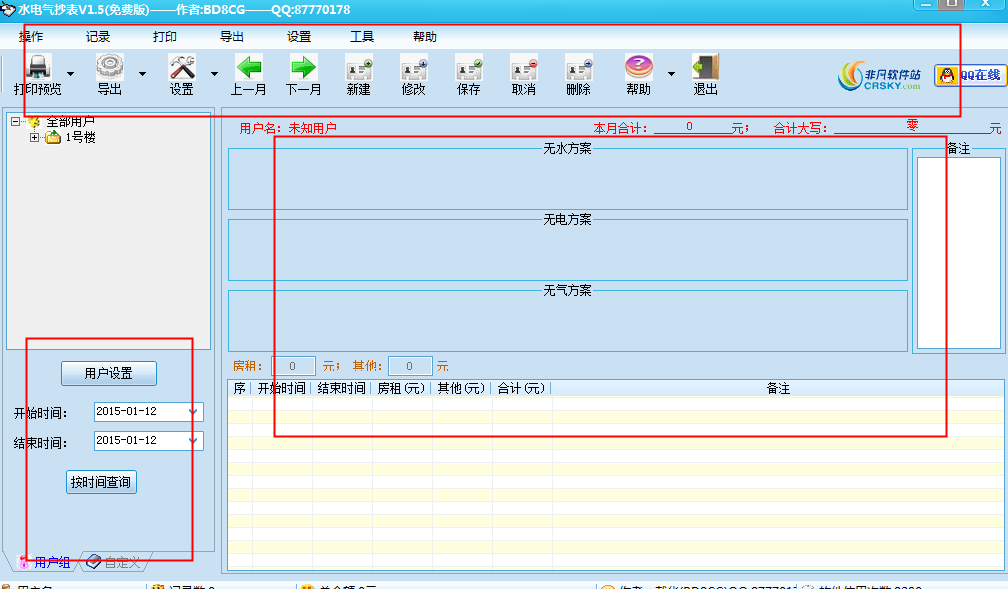This screenshot has width=1008, height=589.
Task: Create a new record with 新建
Action: pos(359,69)
